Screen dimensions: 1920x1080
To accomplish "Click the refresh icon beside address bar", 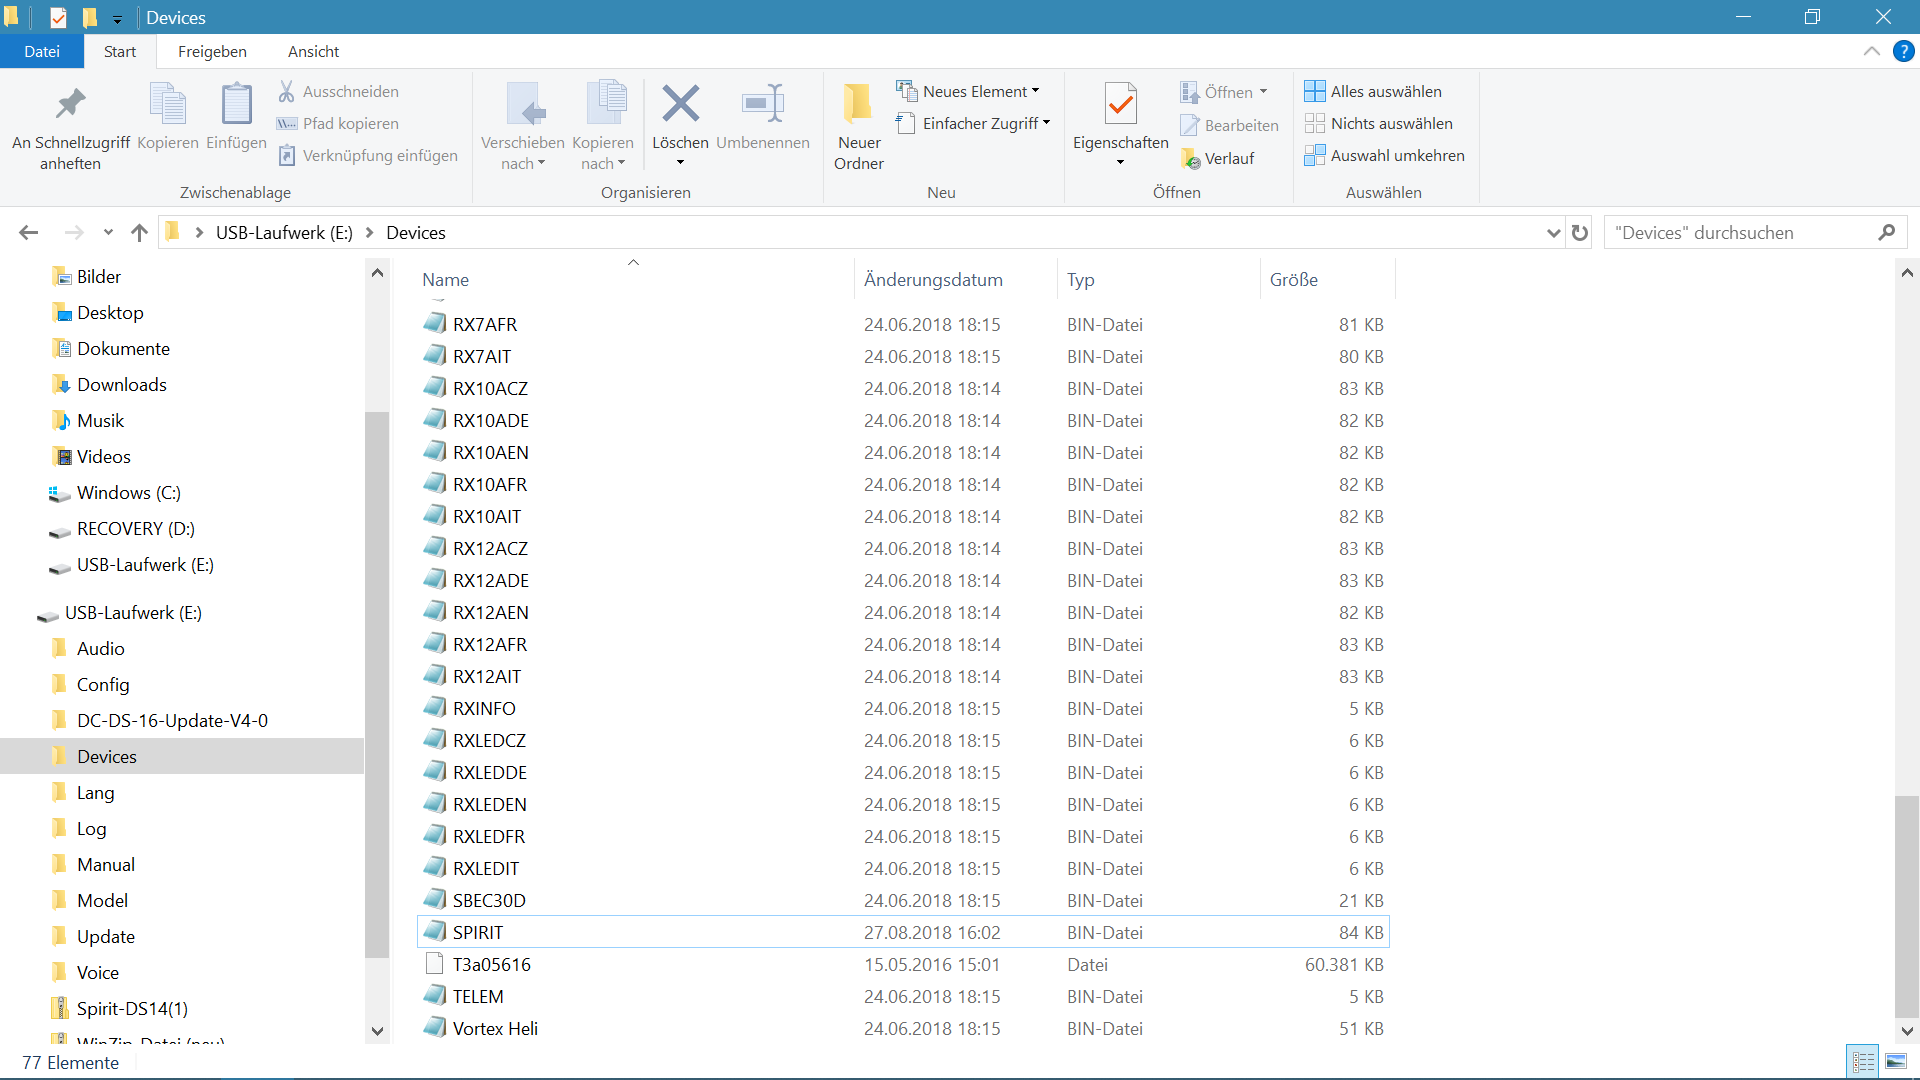I will [x=1580, y=233].
